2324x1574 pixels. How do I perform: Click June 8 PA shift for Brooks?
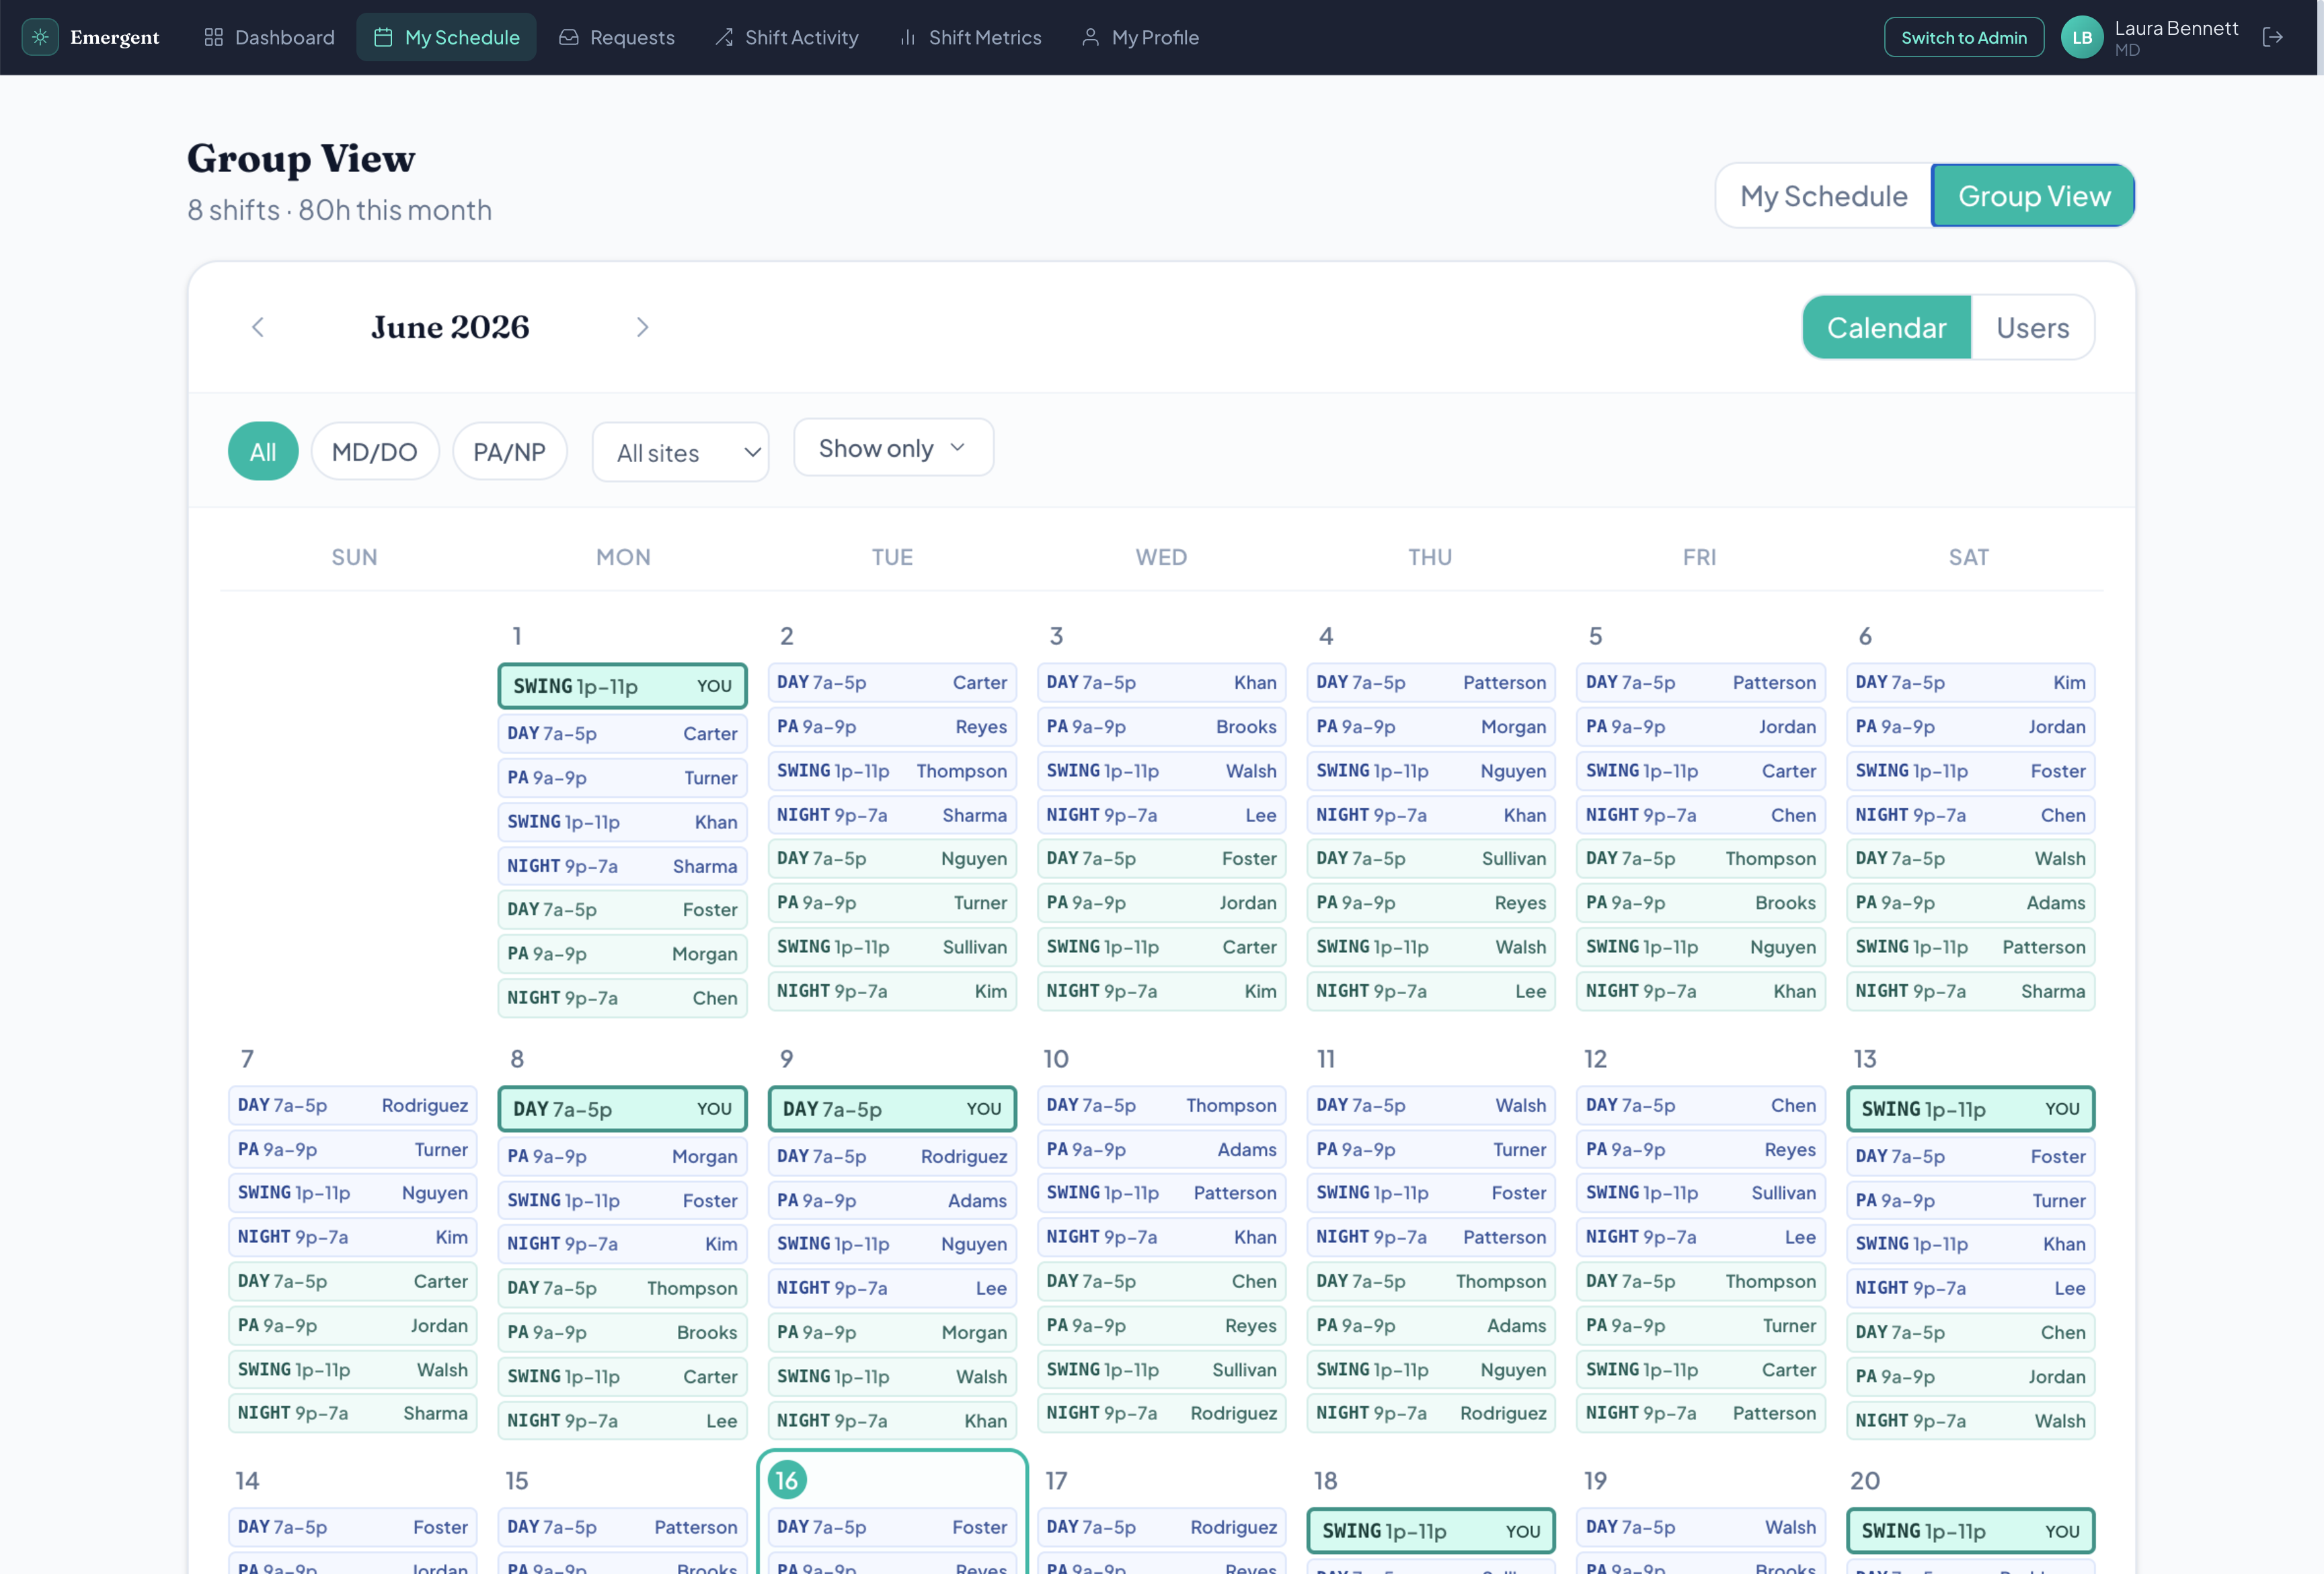[622, 1333]
